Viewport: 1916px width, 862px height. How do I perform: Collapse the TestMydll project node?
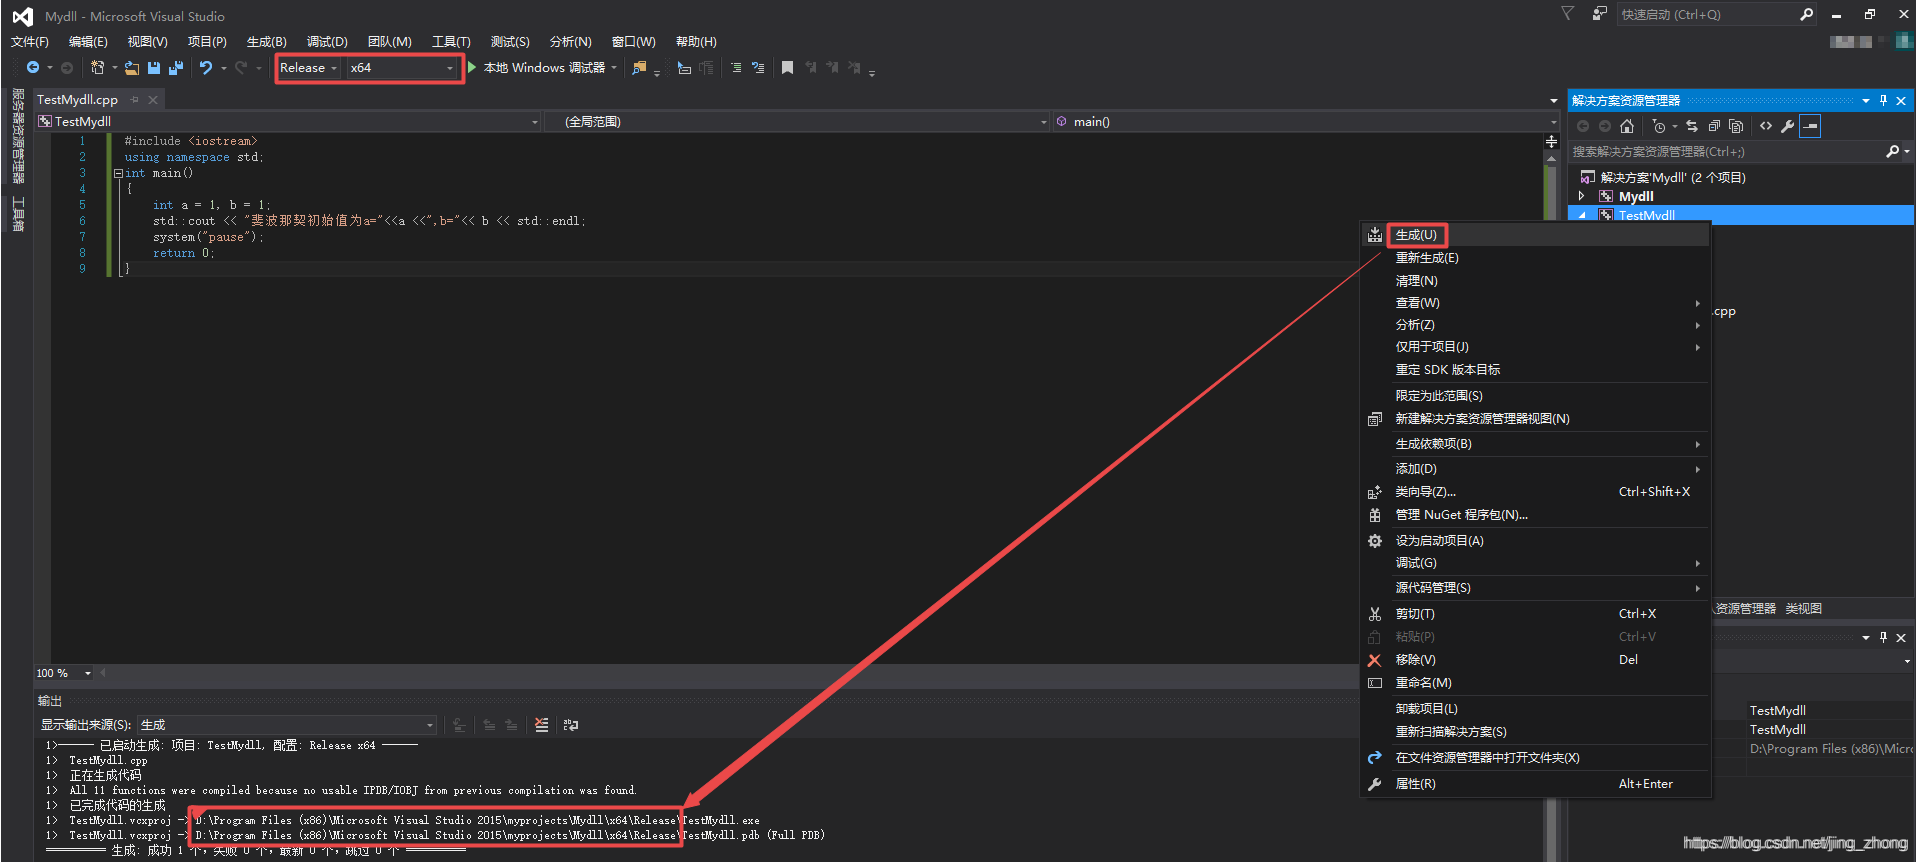pos(1581,215)
